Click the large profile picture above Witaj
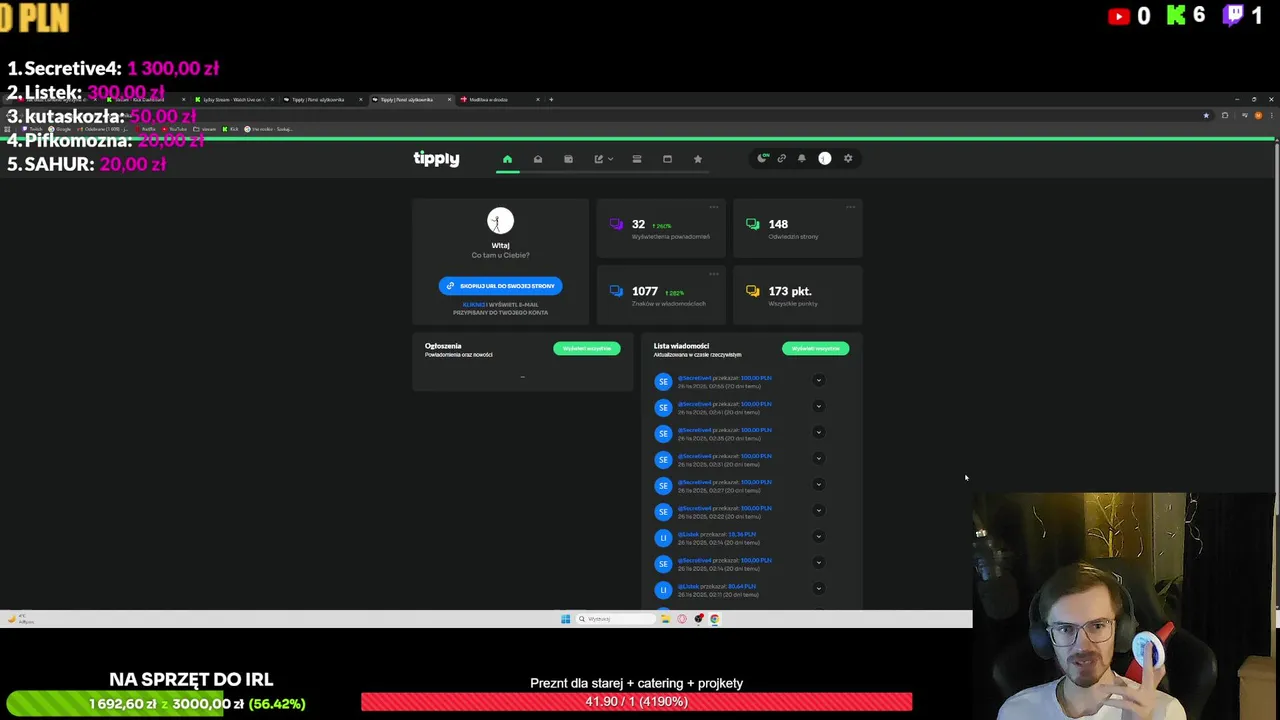Image resolution: width=1280 pixels, height=720 pixels. (500, 221)
